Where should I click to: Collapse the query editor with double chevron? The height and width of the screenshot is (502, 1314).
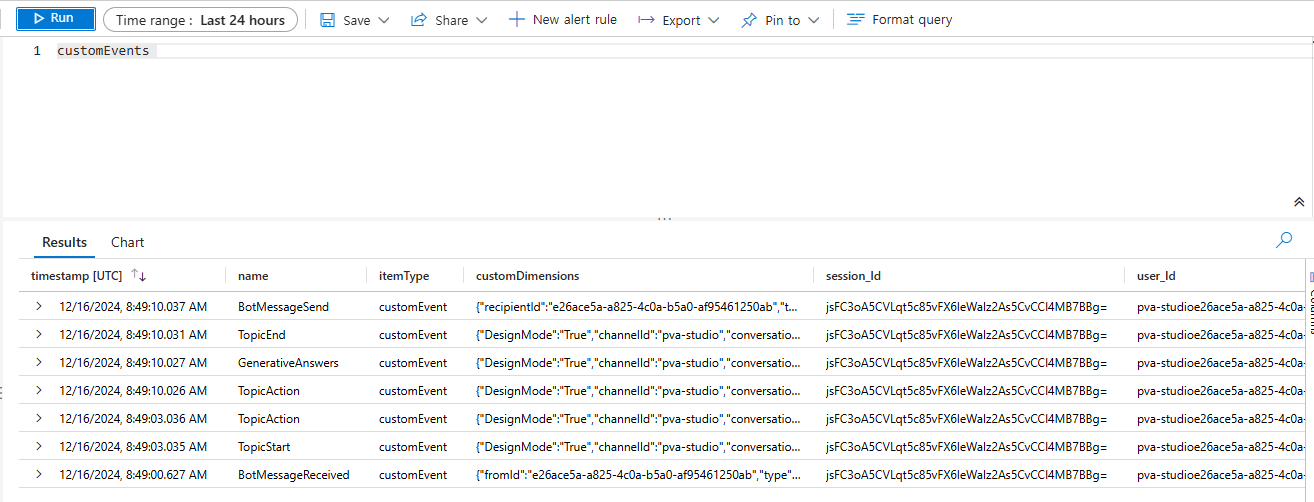[1299, 202]
